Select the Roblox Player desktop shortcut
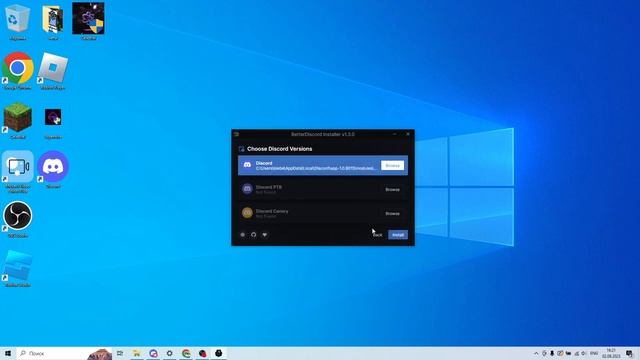This screenshot has height=360, width=640. click(x=53, y=71)
